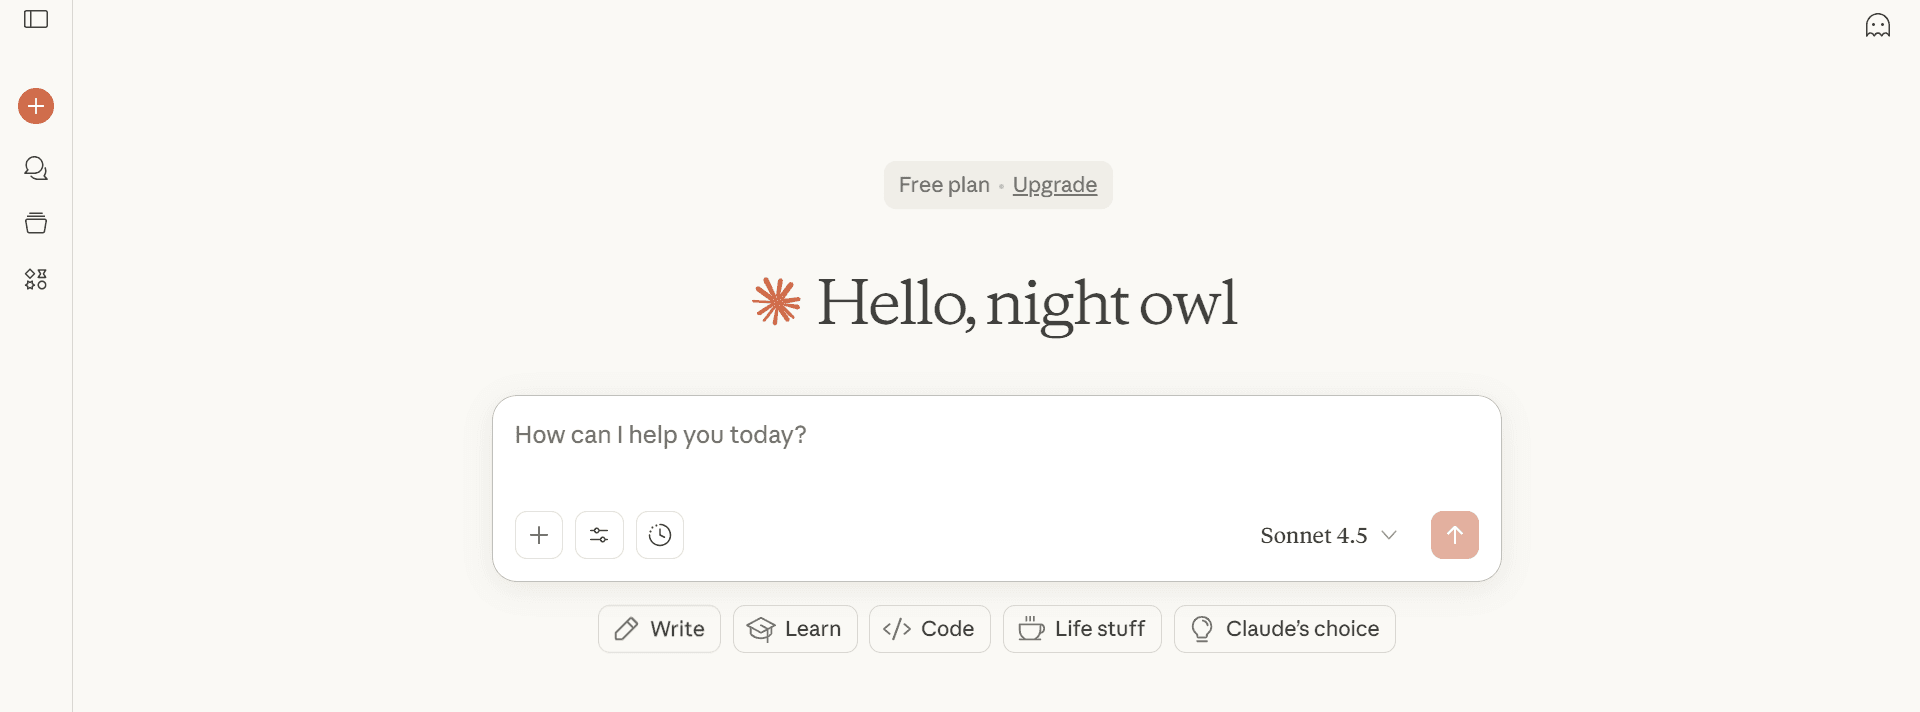
Task: Start a new chat with plus button
Action: tap(36, 106)
